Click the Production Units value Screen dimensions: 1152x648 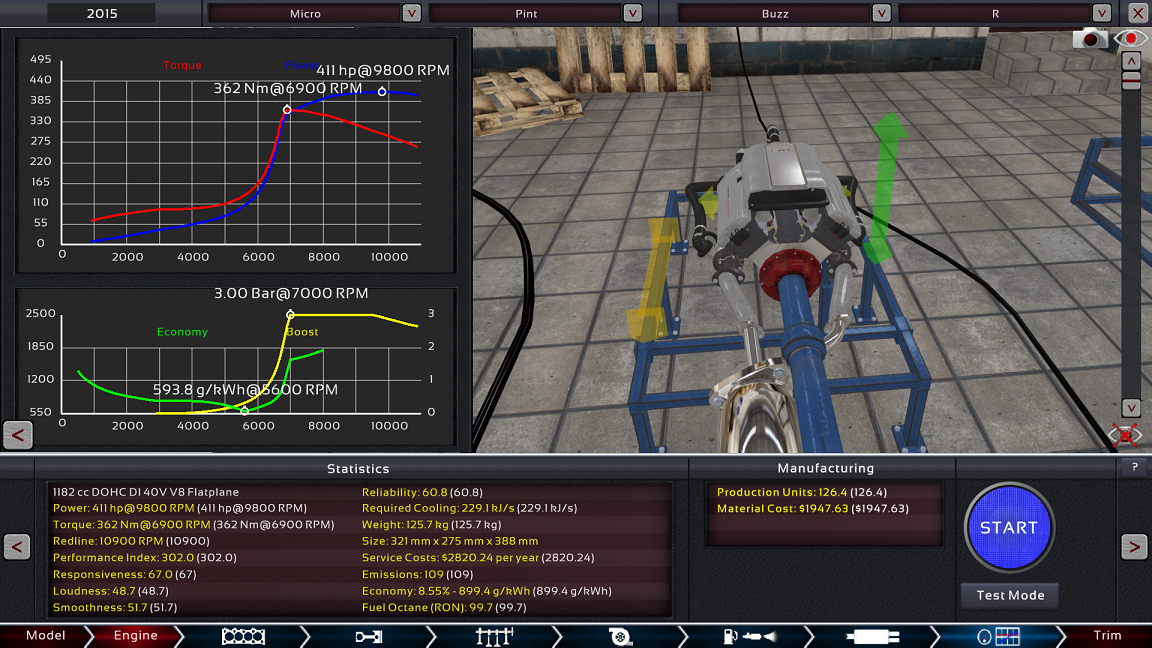(x=802, y=492)
